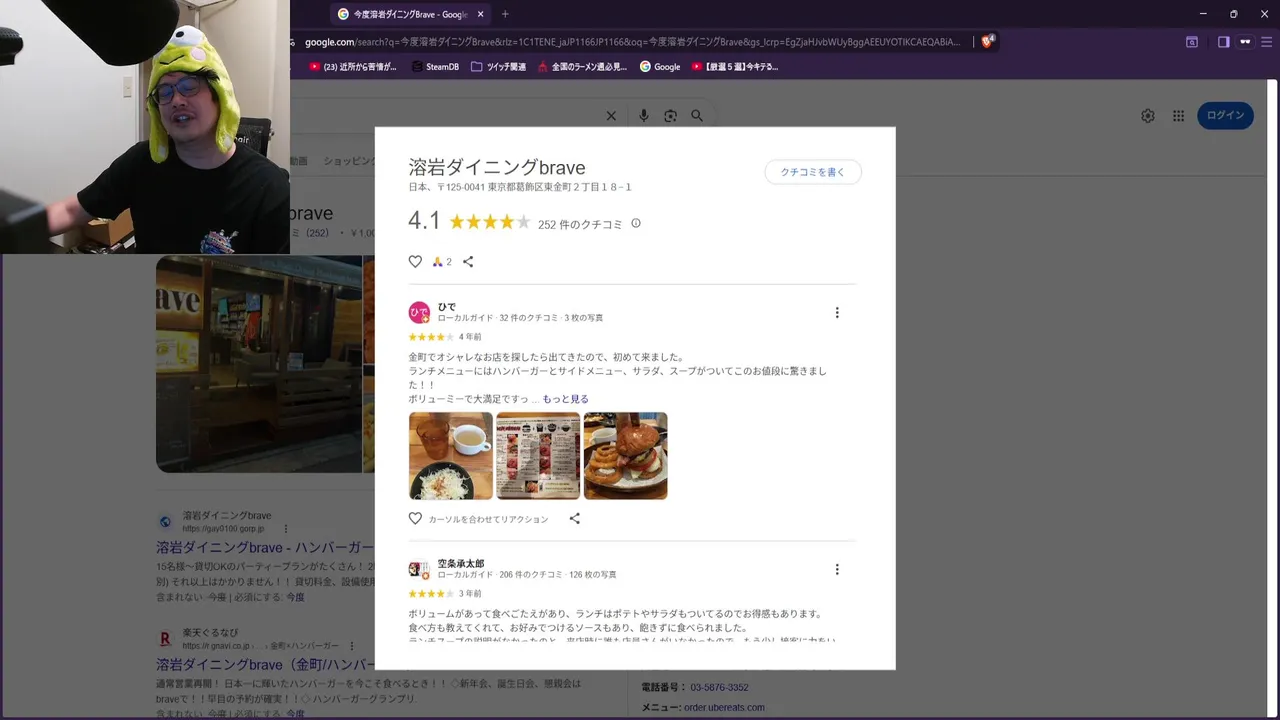Click phone number 03-5876-3352
This screenshot has width=1280, height=720.
pyautogui.click(x=721, y=687)
